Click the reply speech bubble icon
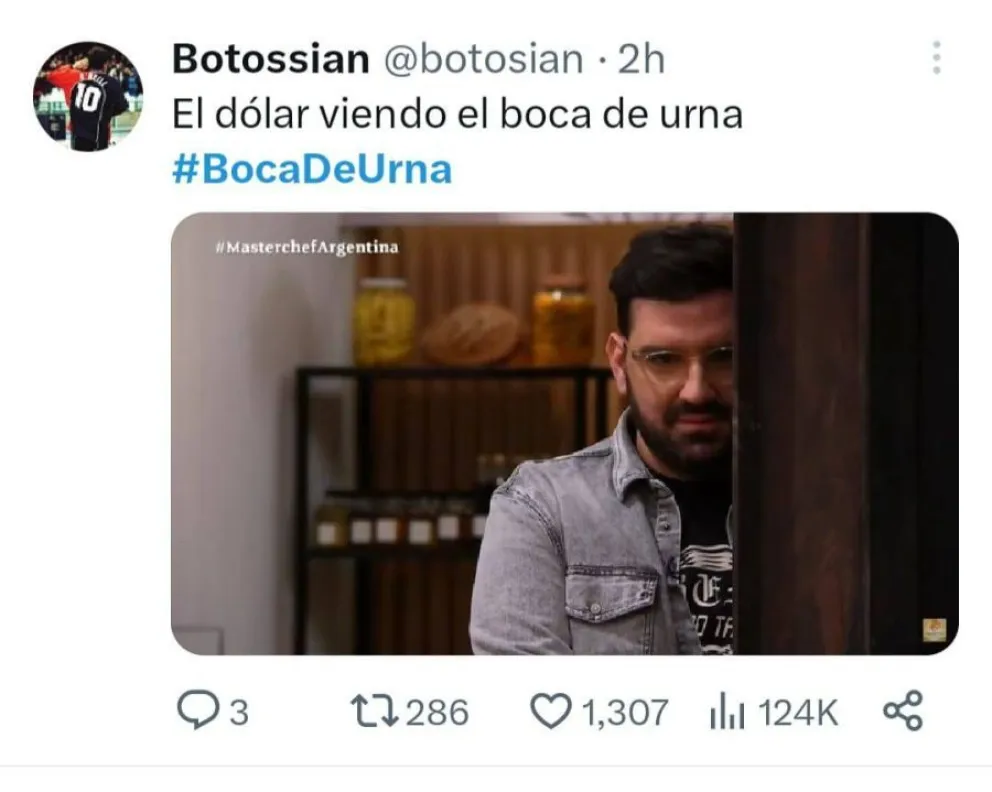 click(198, 710)
